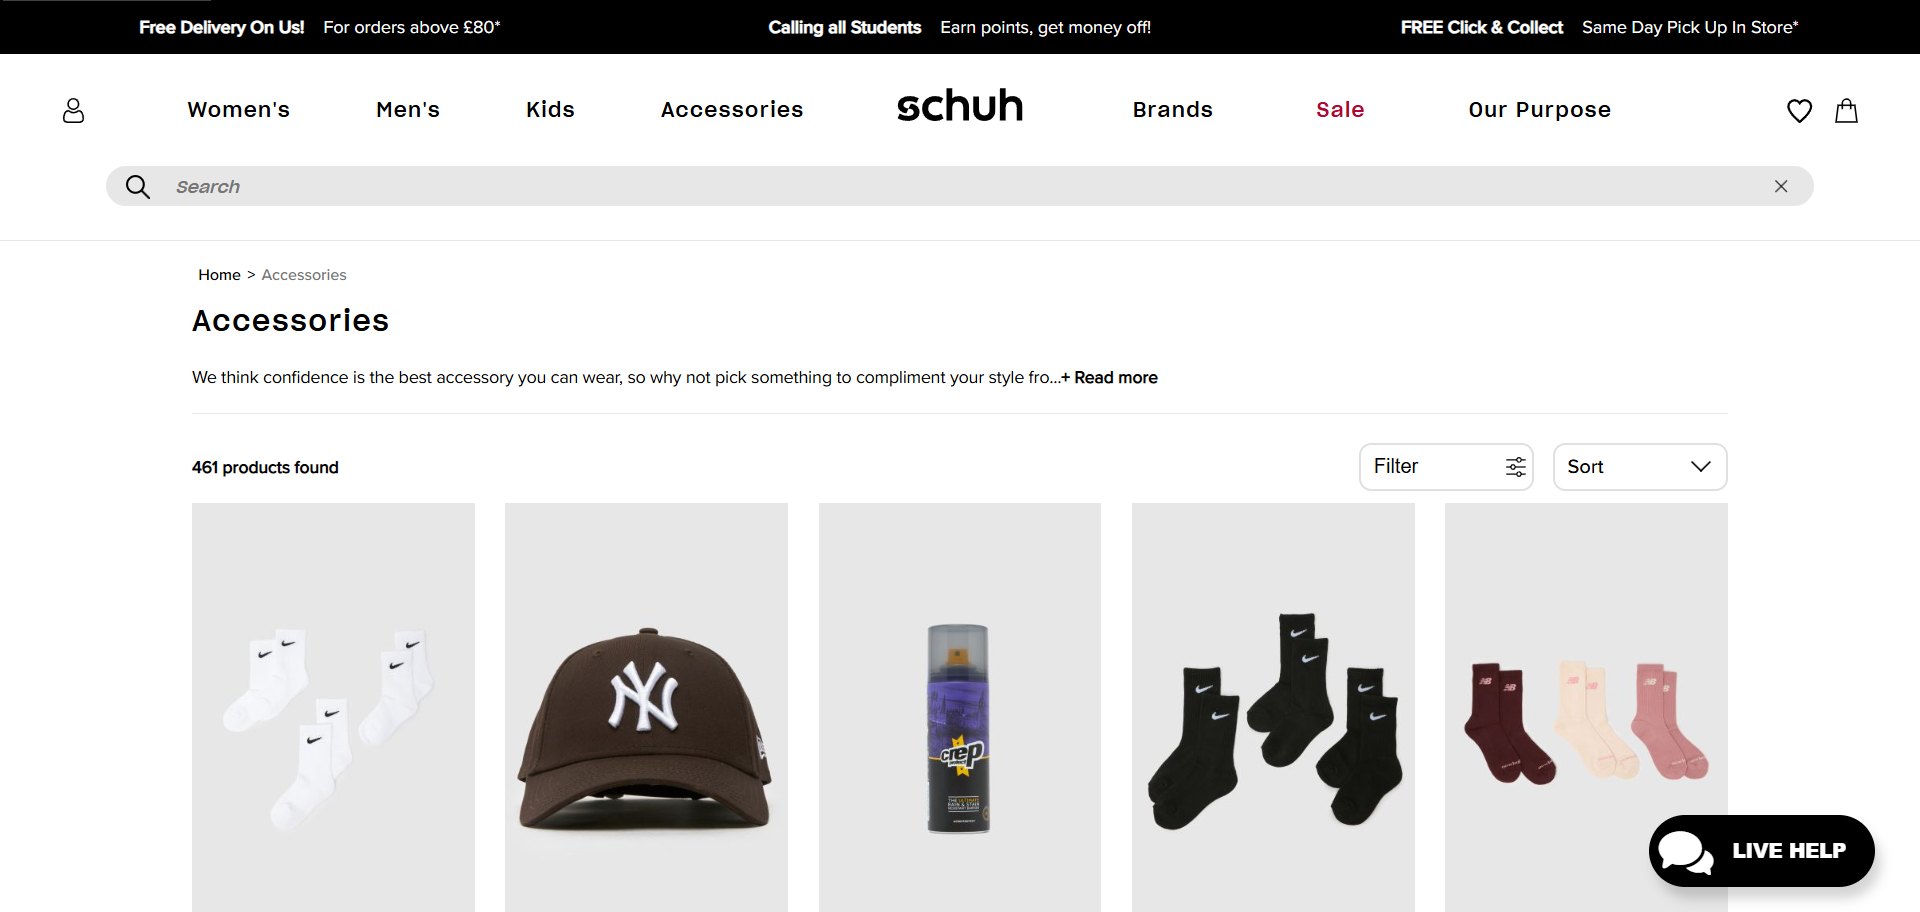1920x912 pixels.
Task: Open the Women's menu
Action: pos(239,110)
